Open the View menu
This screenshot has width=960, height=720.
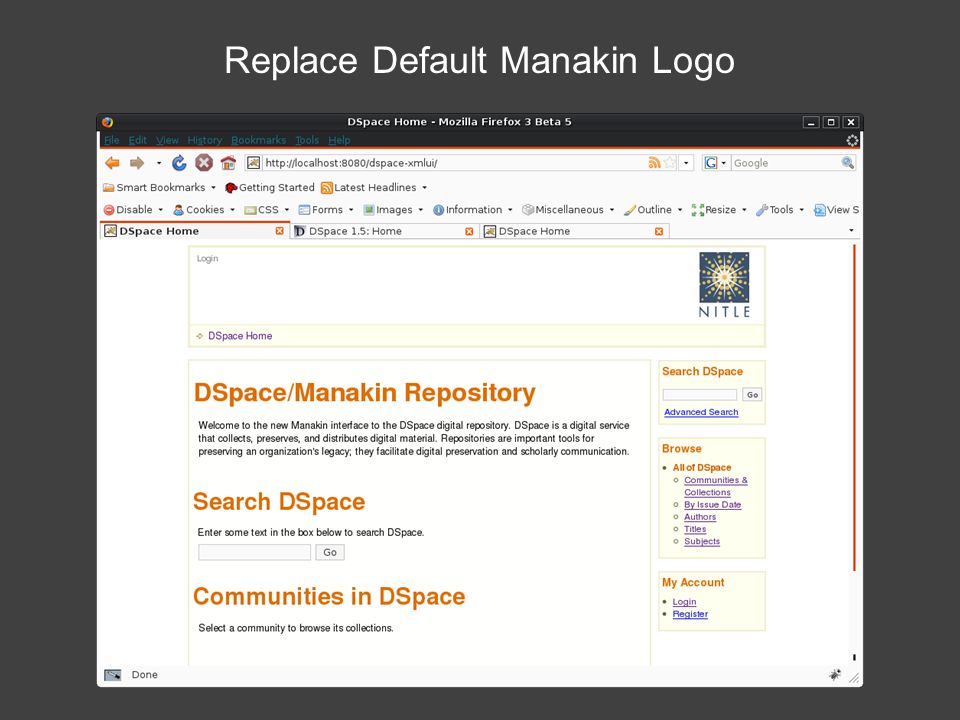pyautogui.click(x=167, y=140)
